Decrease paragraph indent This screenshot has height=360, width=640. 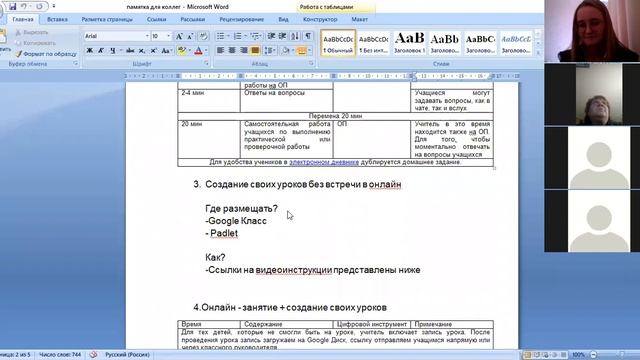pos(271,36)
